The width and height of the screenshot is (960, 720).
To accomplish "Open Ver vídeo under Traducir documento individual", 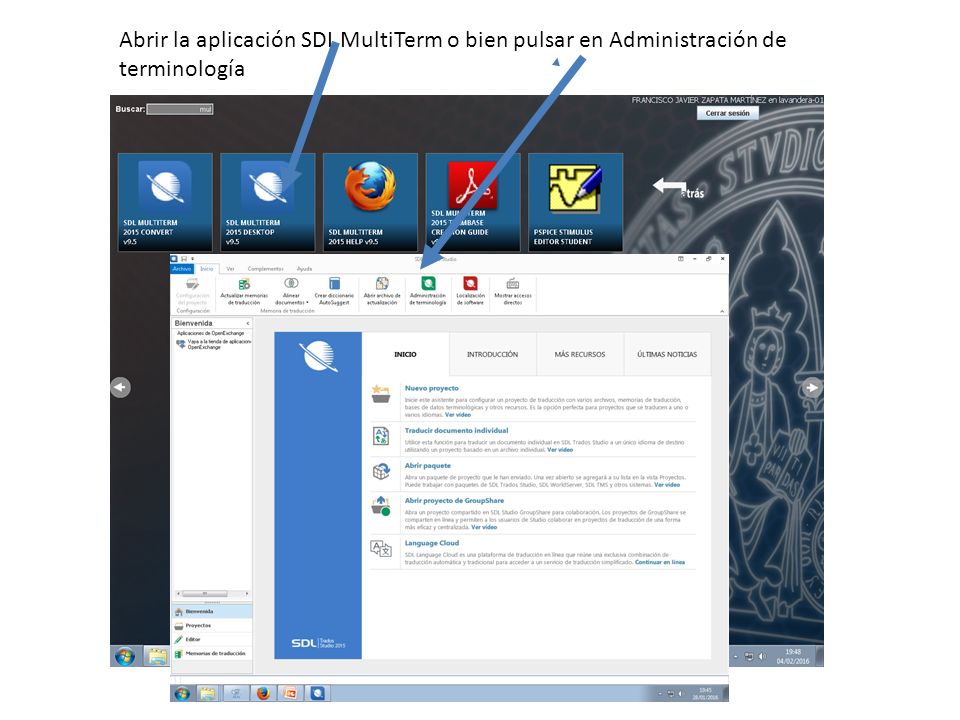I will pyautogui.click(x=560, y=449).
